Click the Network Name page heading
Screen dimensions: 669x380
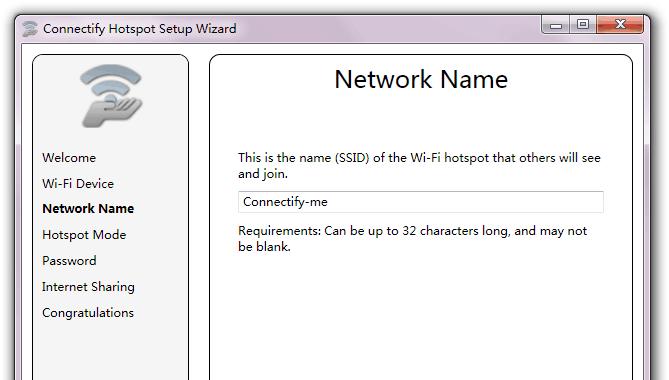pyautogui.click(x=421, y=79)
